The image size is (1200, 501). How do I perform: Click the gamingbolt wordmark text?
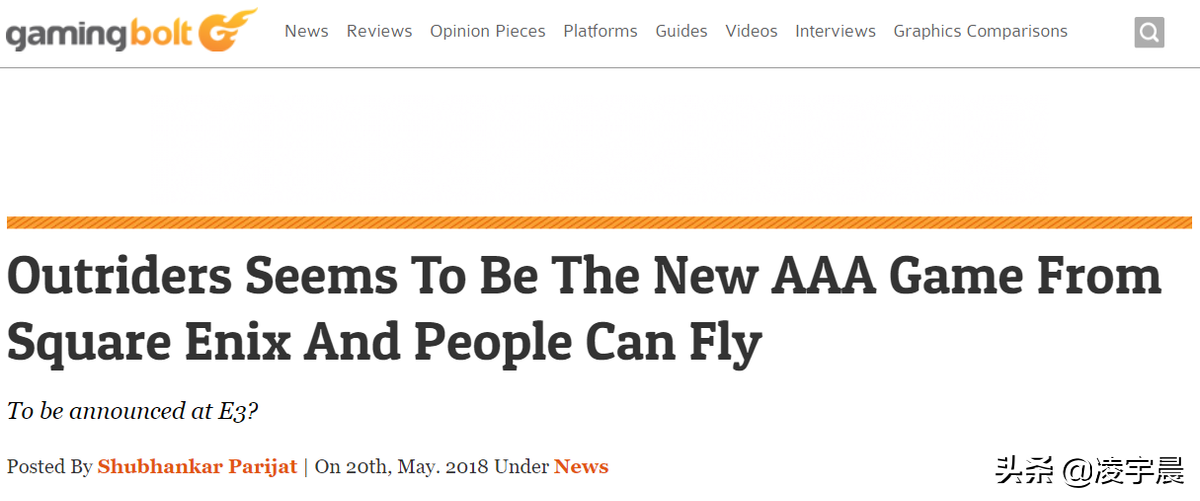(x=100, y=35)
